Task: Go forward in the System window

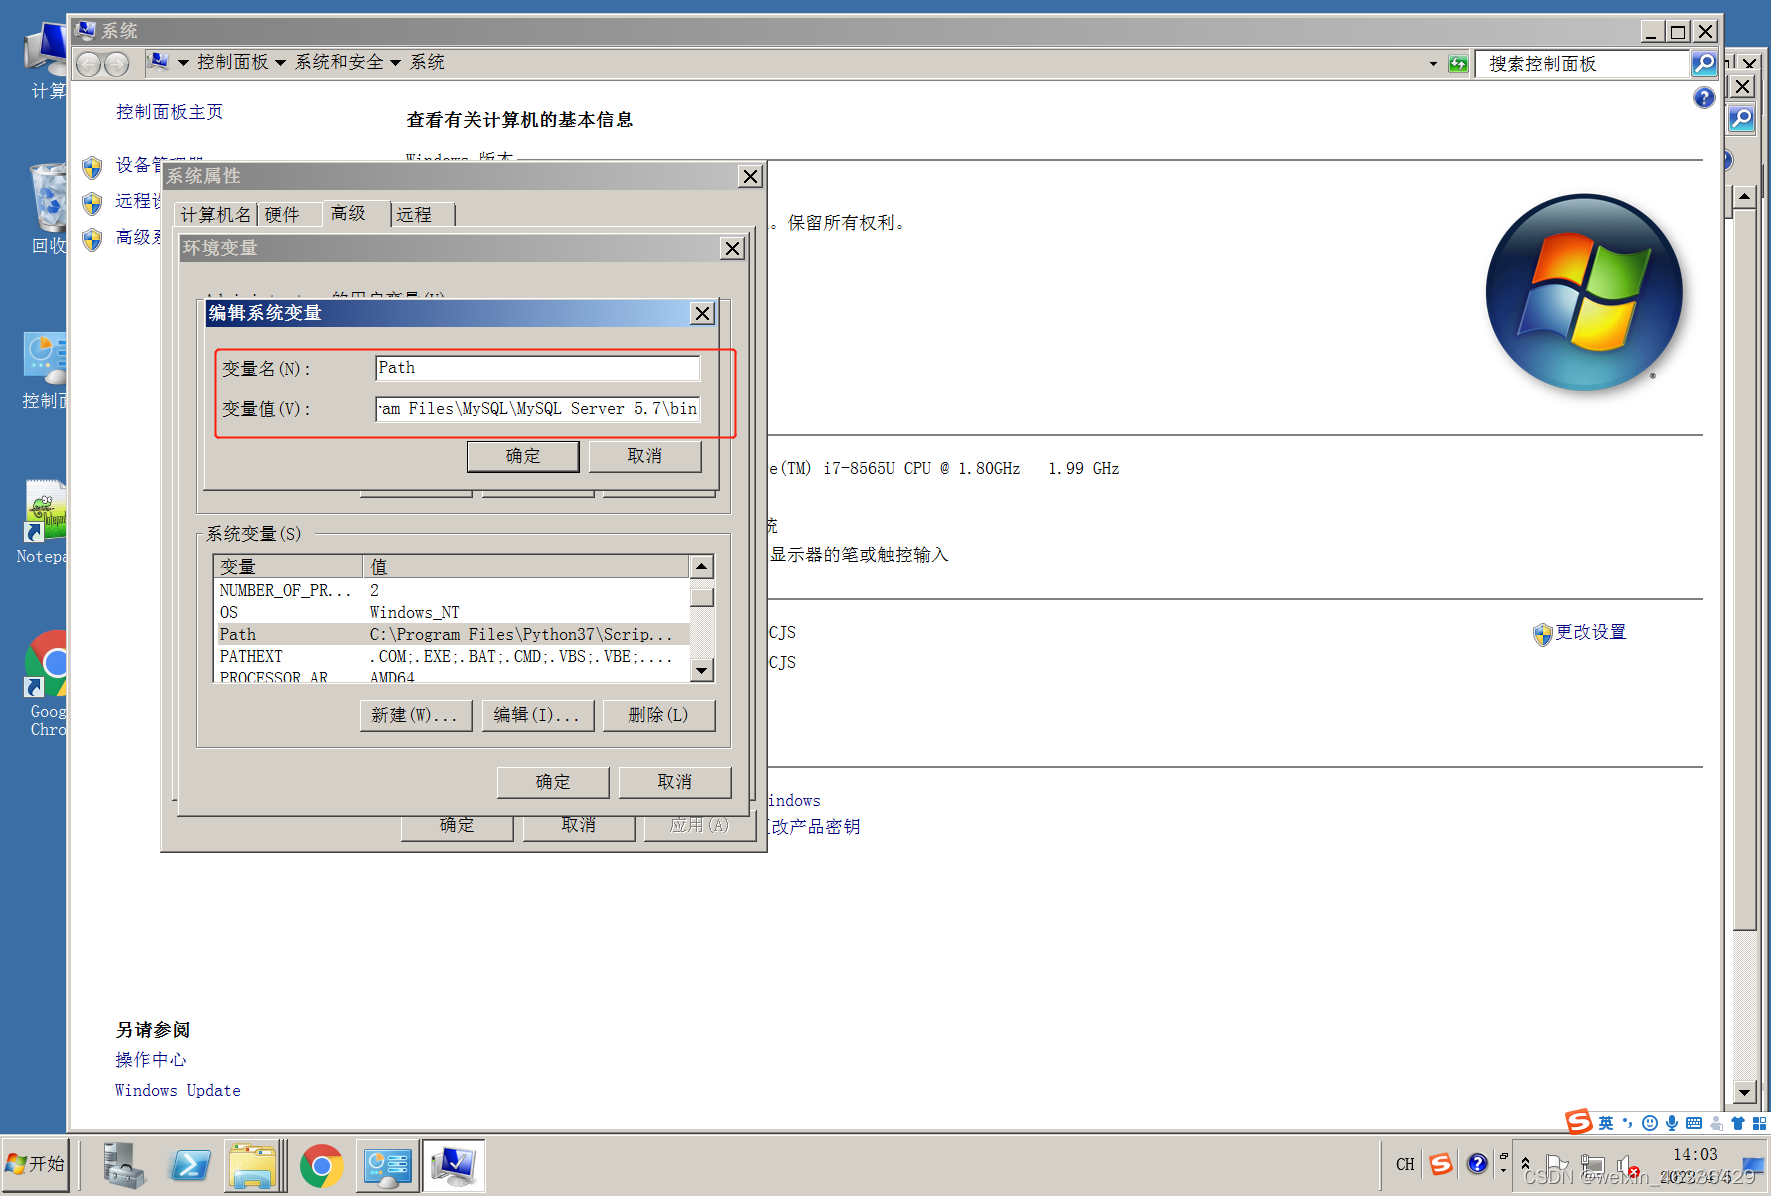Action: [117, 64]
